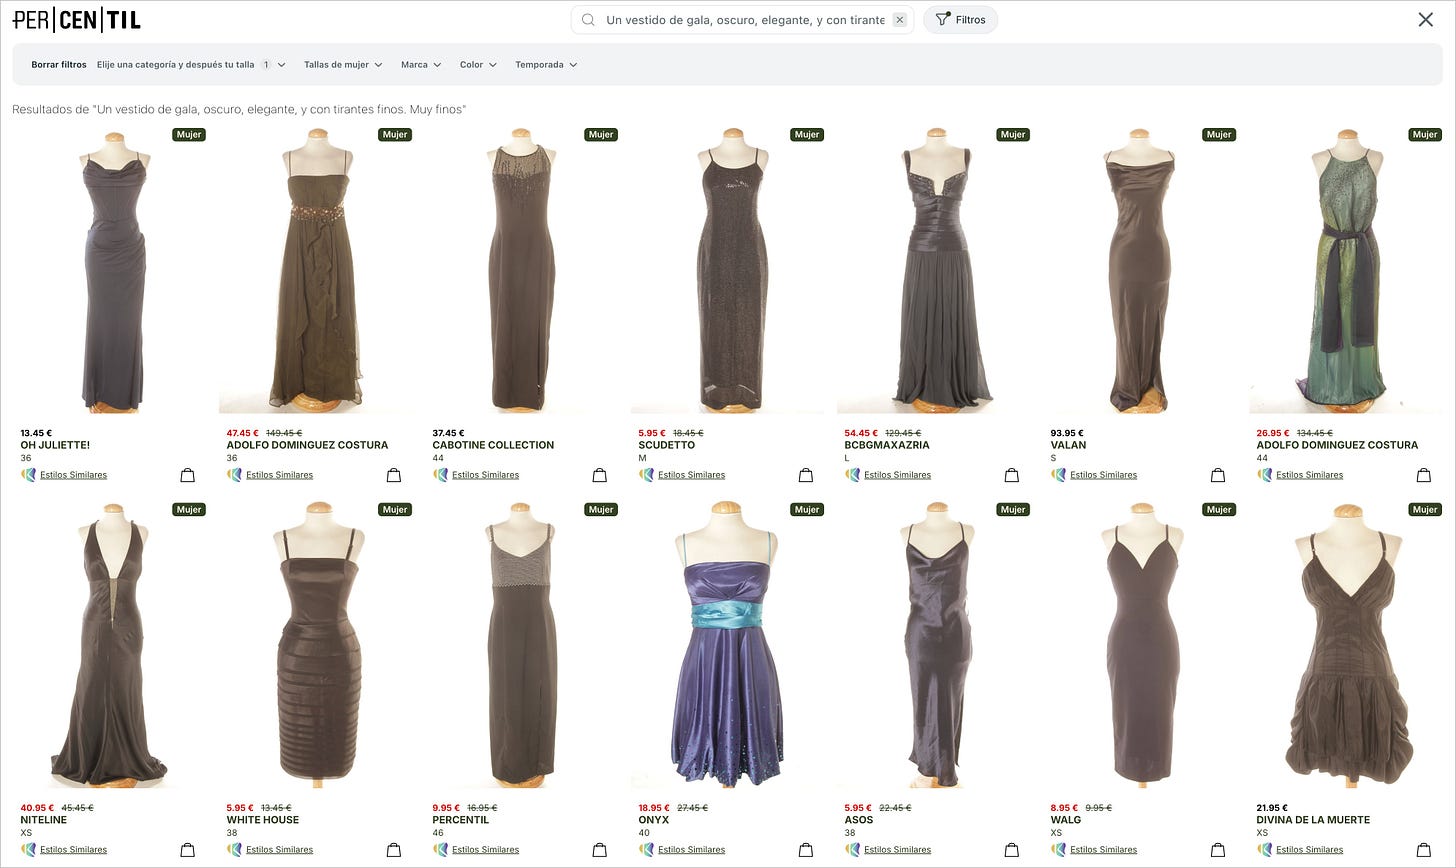Add the PERCENTIL brand dress to bag
The image size is (1456, 868).
[600, 850]
